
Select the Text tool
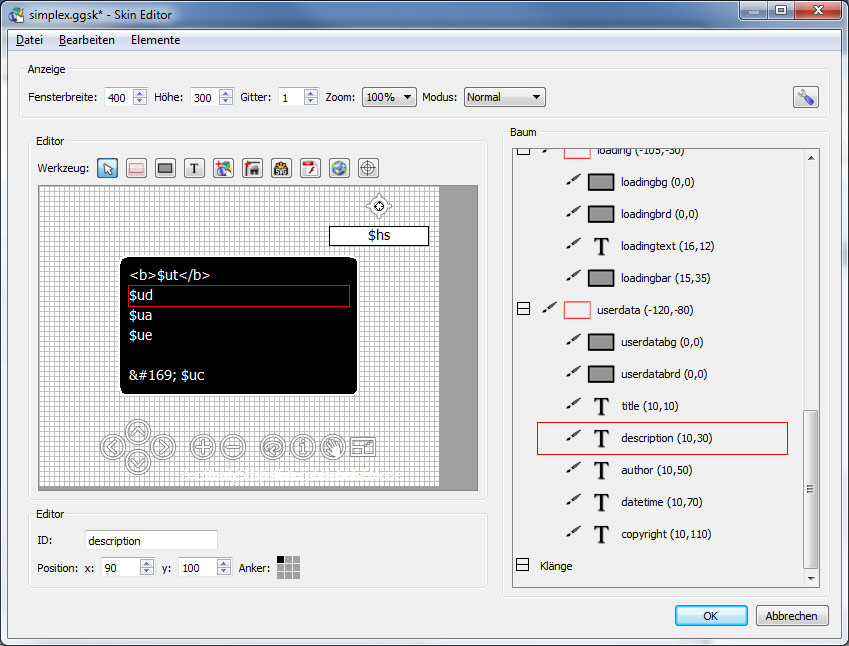click(195, 168)
